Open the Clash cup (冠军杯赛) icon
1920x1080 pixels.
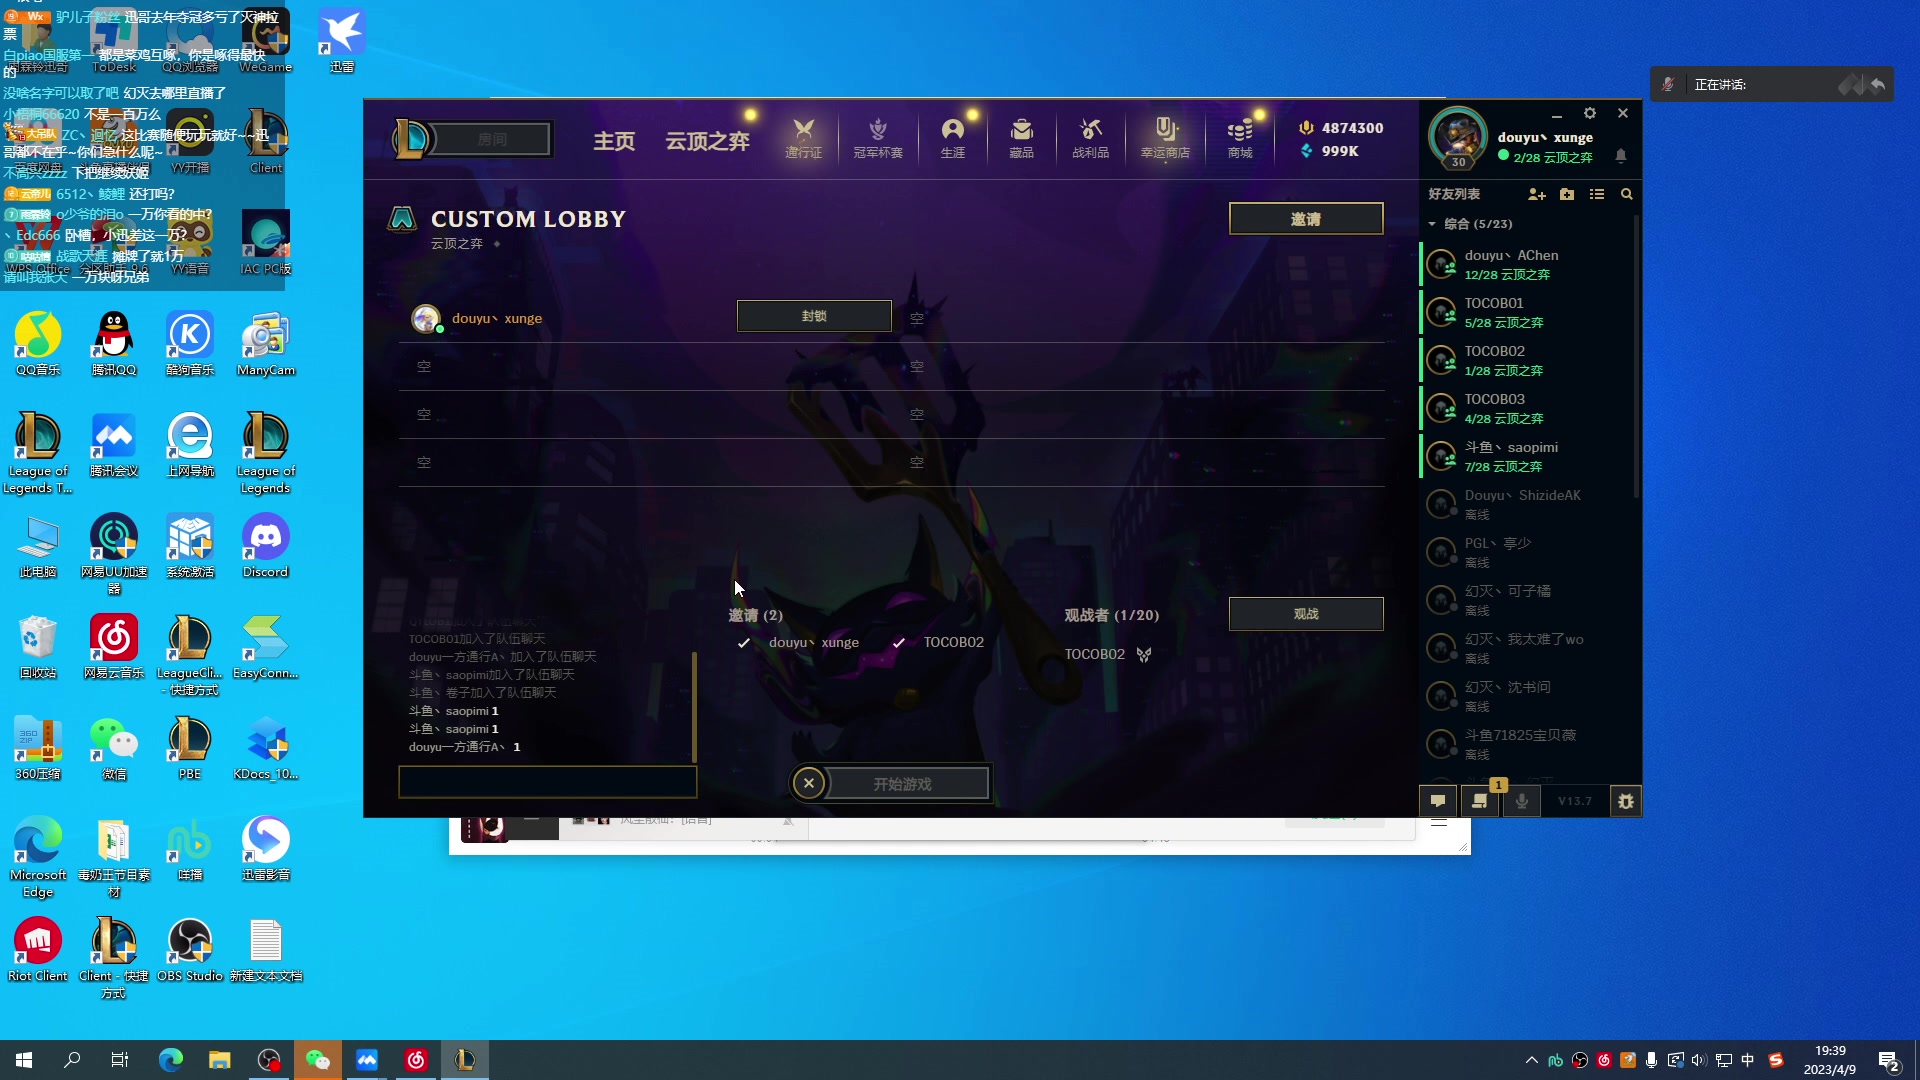click(878, 138)
